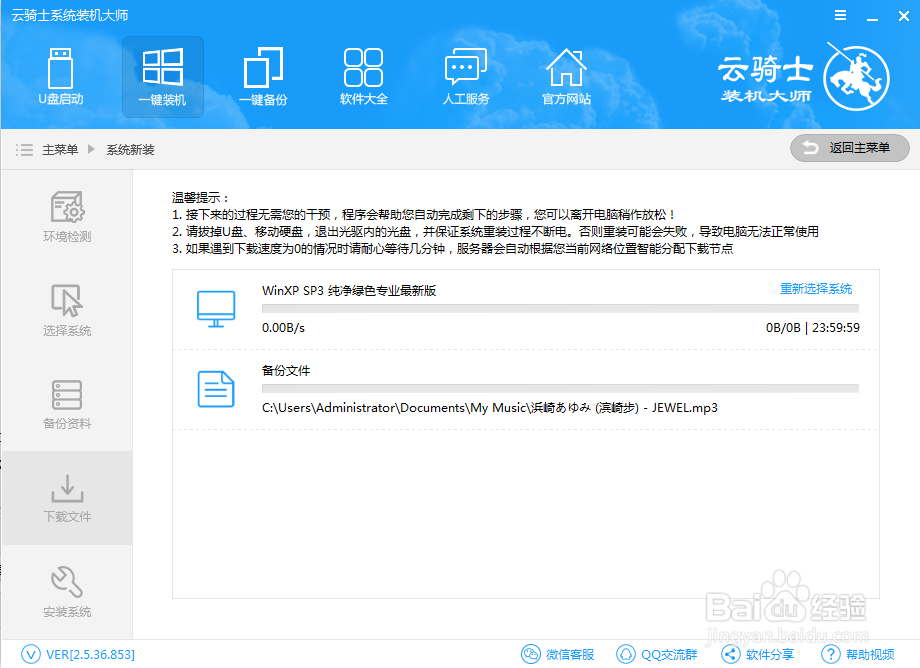Open 选择系统 system selection step

[66, 309]
